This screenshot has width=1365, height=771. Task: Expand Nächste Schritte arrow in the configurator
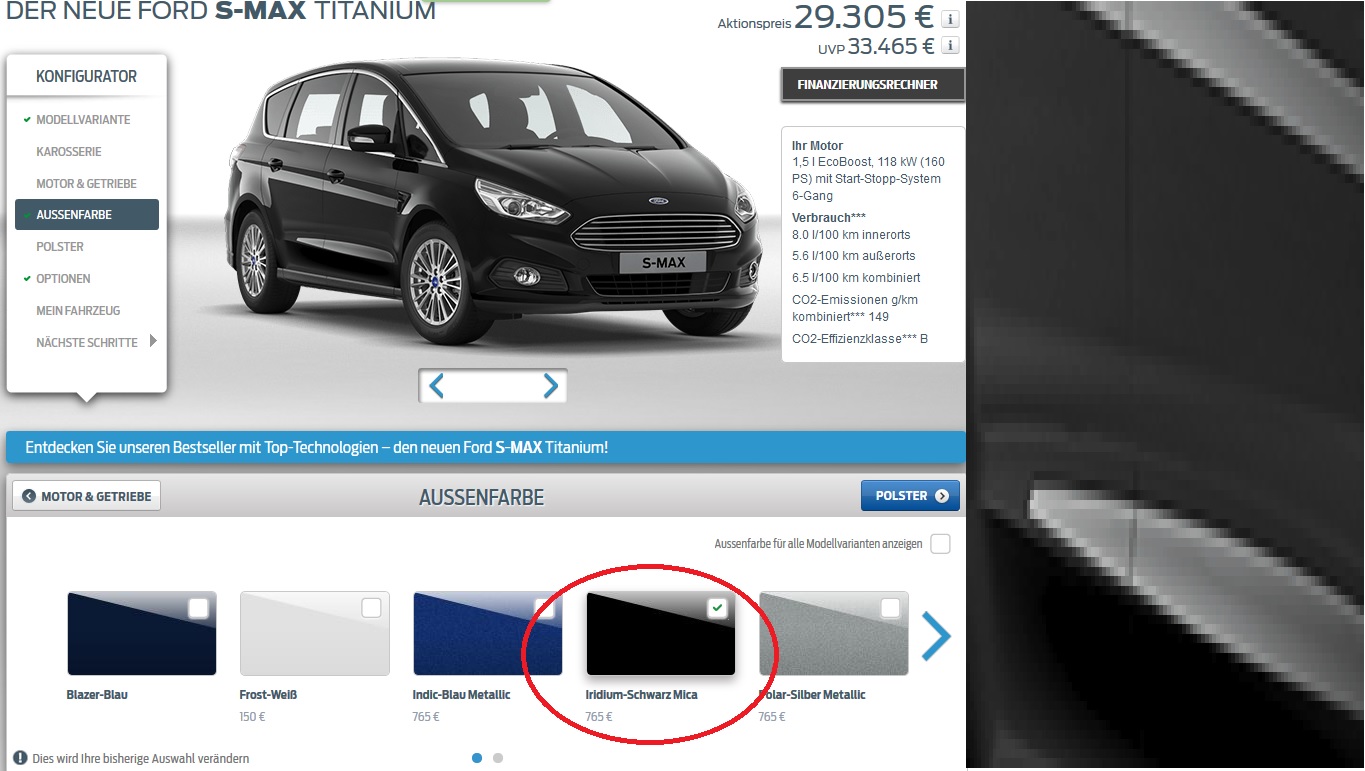(153, 341)
